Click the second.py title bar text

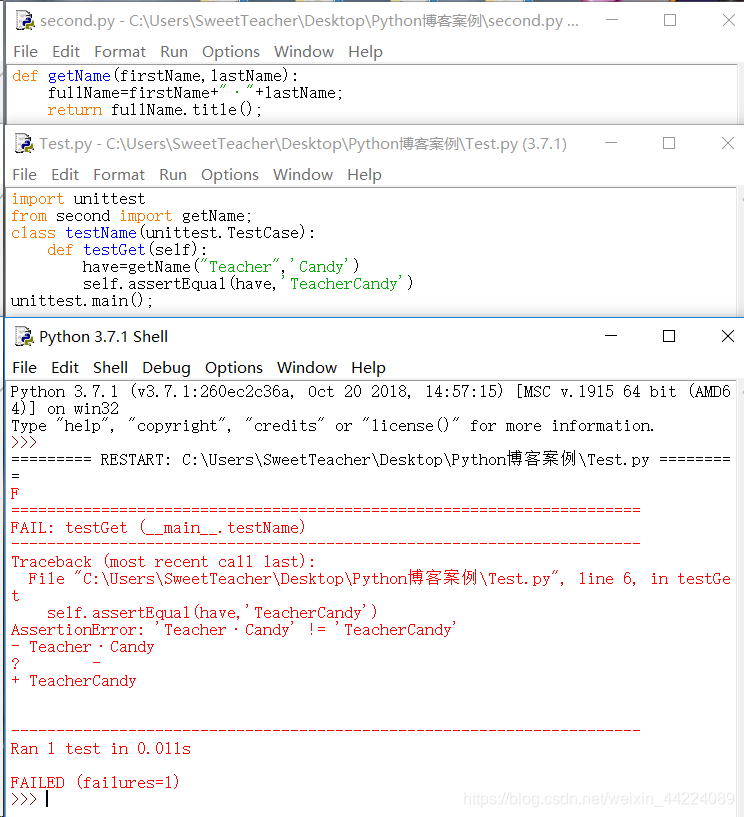point(309,21)
